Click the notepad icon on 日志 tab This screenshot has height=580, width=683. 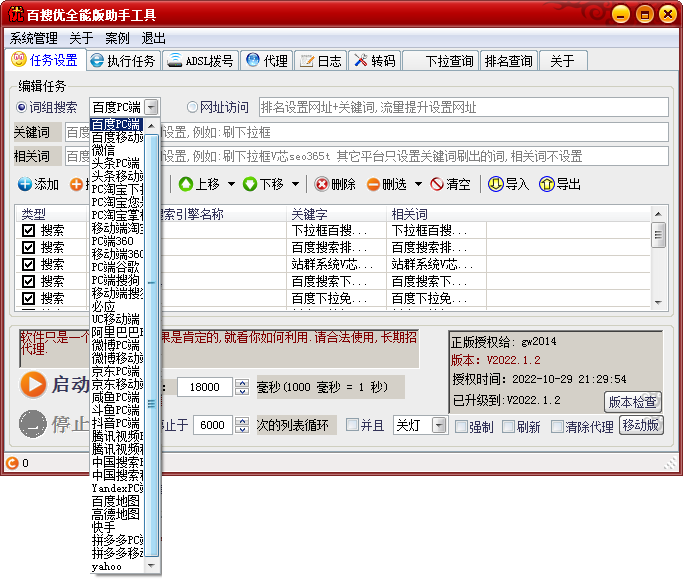[307, 61]
